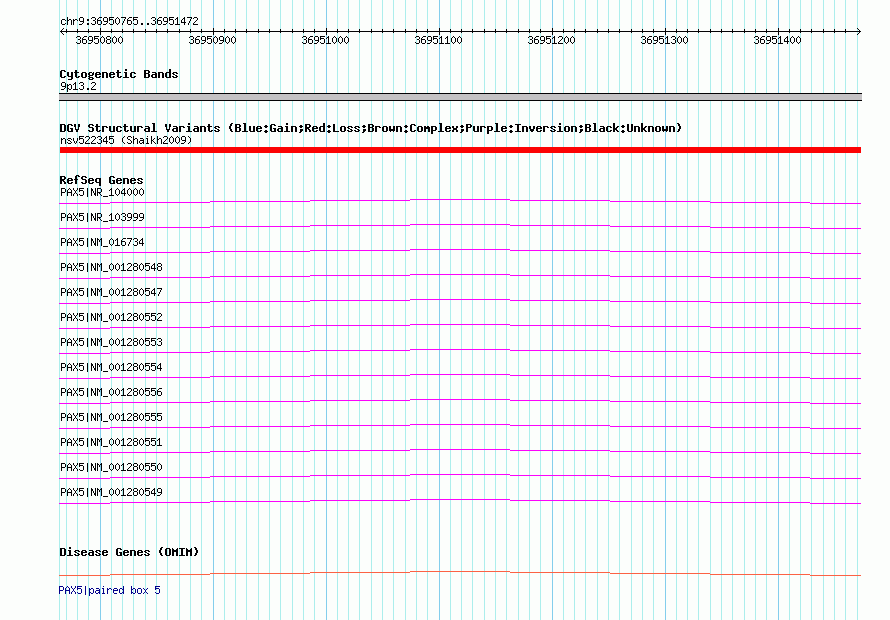
Task: Click ruler position 36951100
Action: (438, 40)
